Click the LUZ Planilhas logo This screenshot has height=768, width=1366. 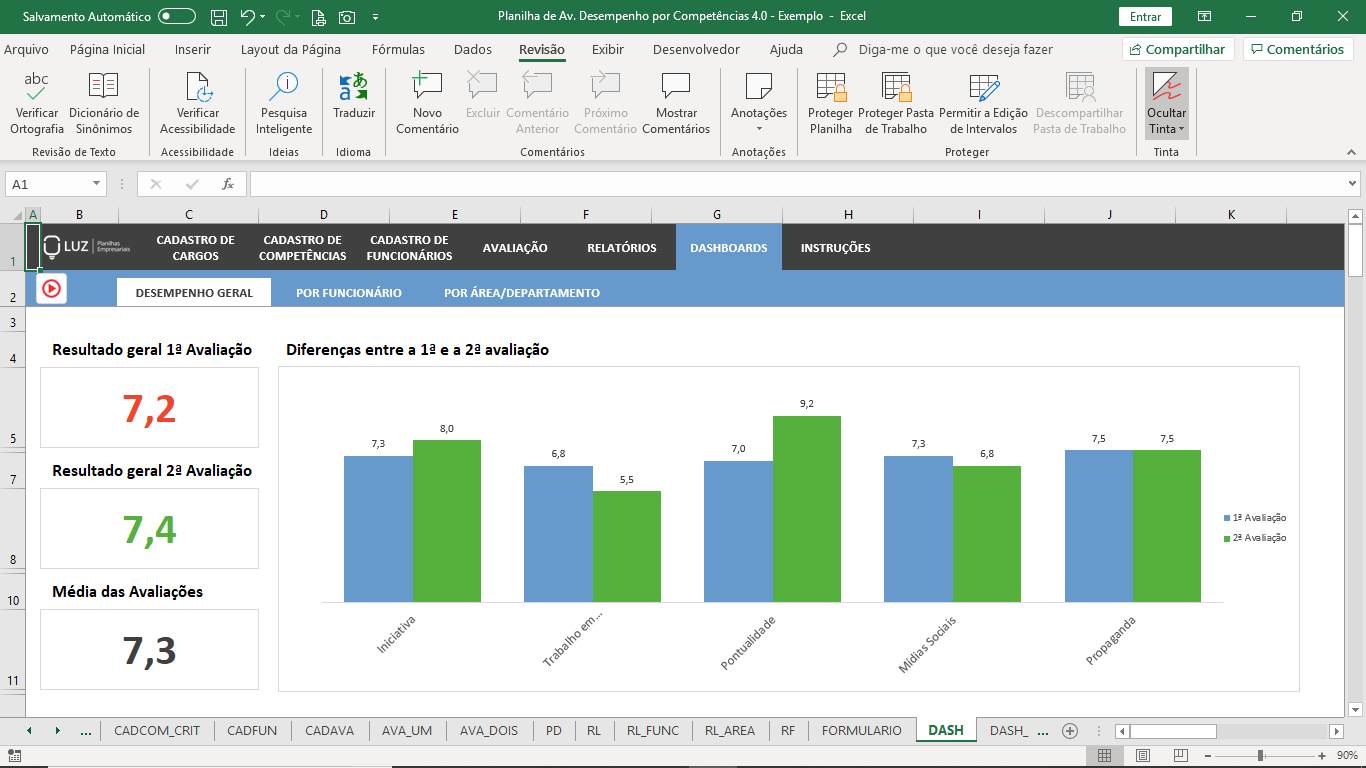[x=87, y=248]
